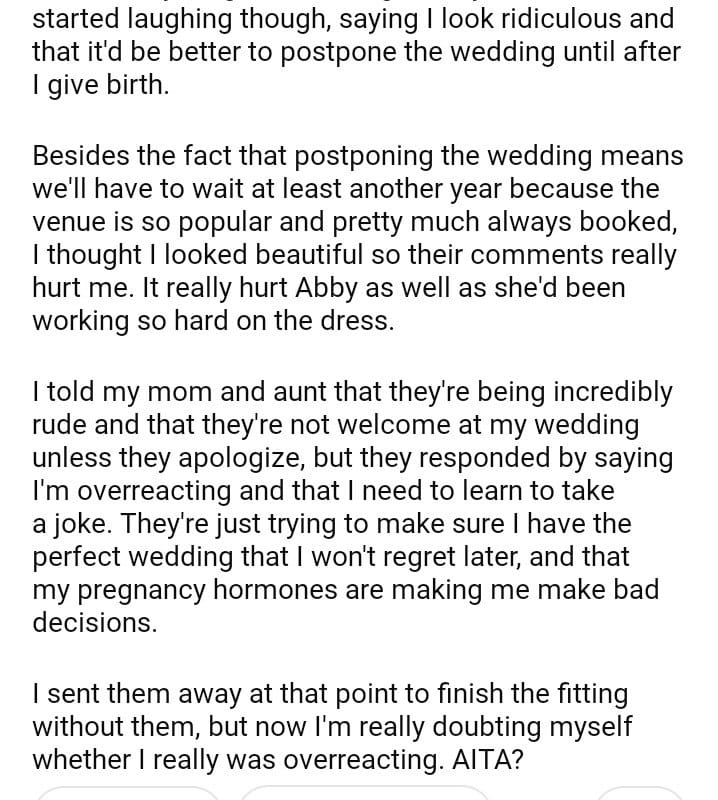Image resolution: width=718 pixels, height=800 pixels.
Task: Click the share pill button at bottom right
Action: coord(640,794)
